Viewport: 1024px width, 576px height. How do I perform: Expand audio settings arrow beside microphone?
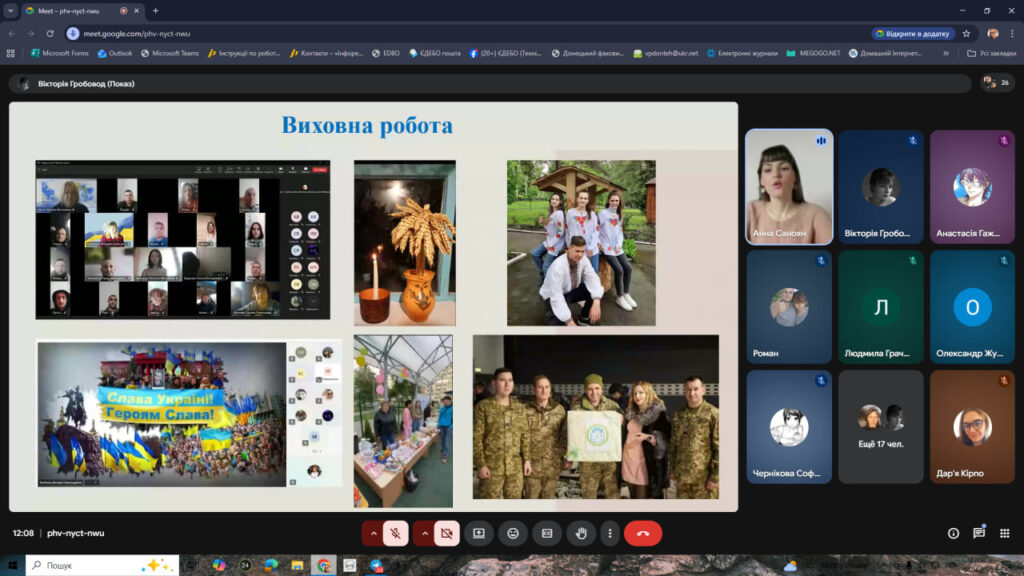coord(373,533)
